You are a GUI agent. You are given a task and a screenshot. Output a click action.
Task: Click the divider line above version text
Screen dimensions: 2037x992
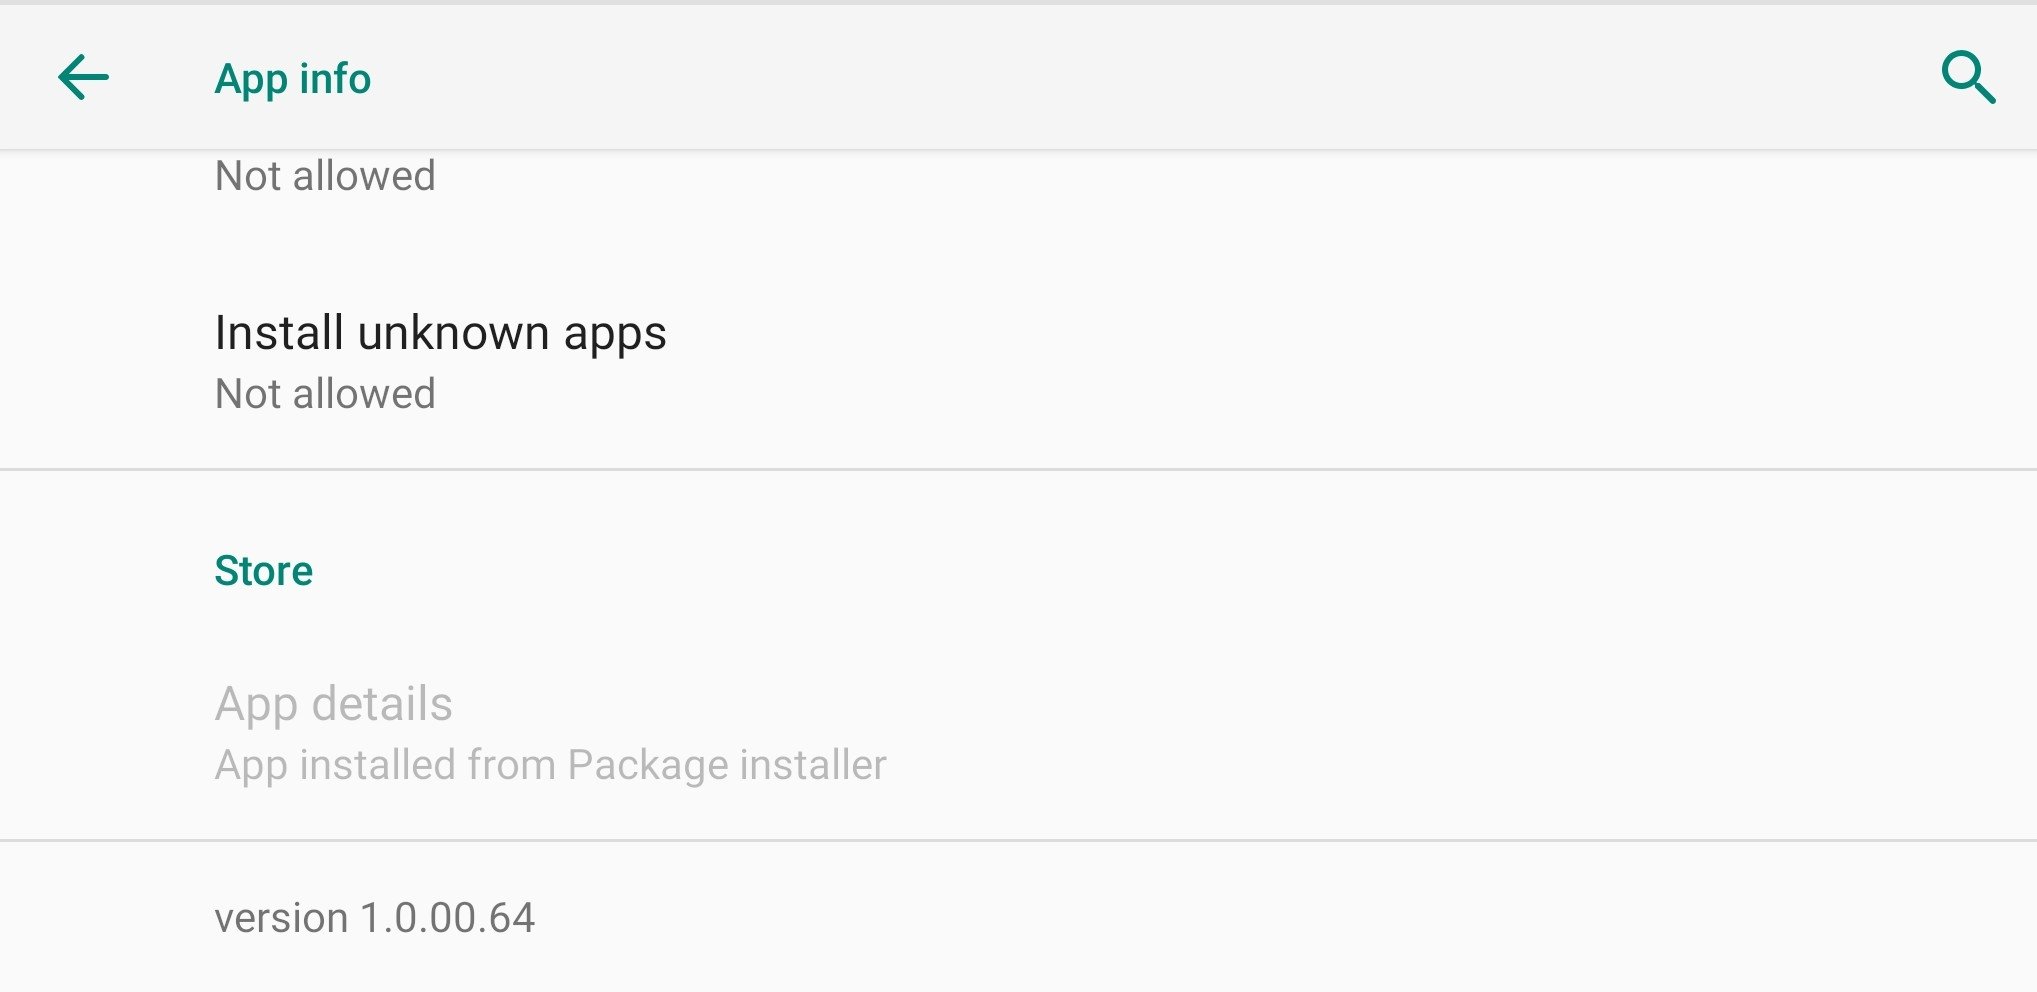click(x=1018, y=840)
